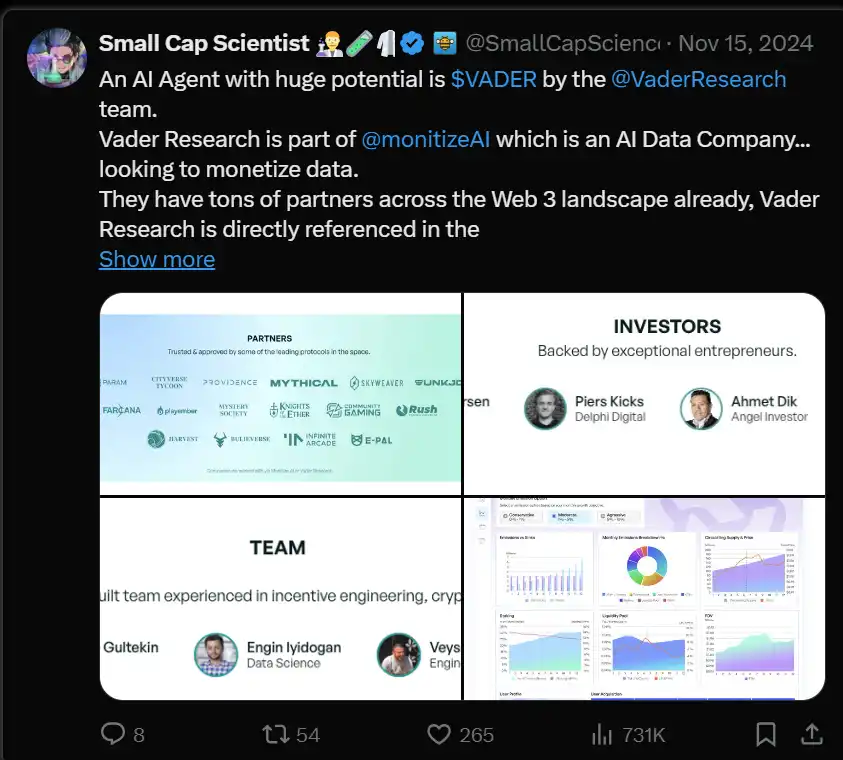The width and height of the screenshot is (843, 760).
Task: Open the @SmallCapScience handle
Action: (x=562, y=43)
